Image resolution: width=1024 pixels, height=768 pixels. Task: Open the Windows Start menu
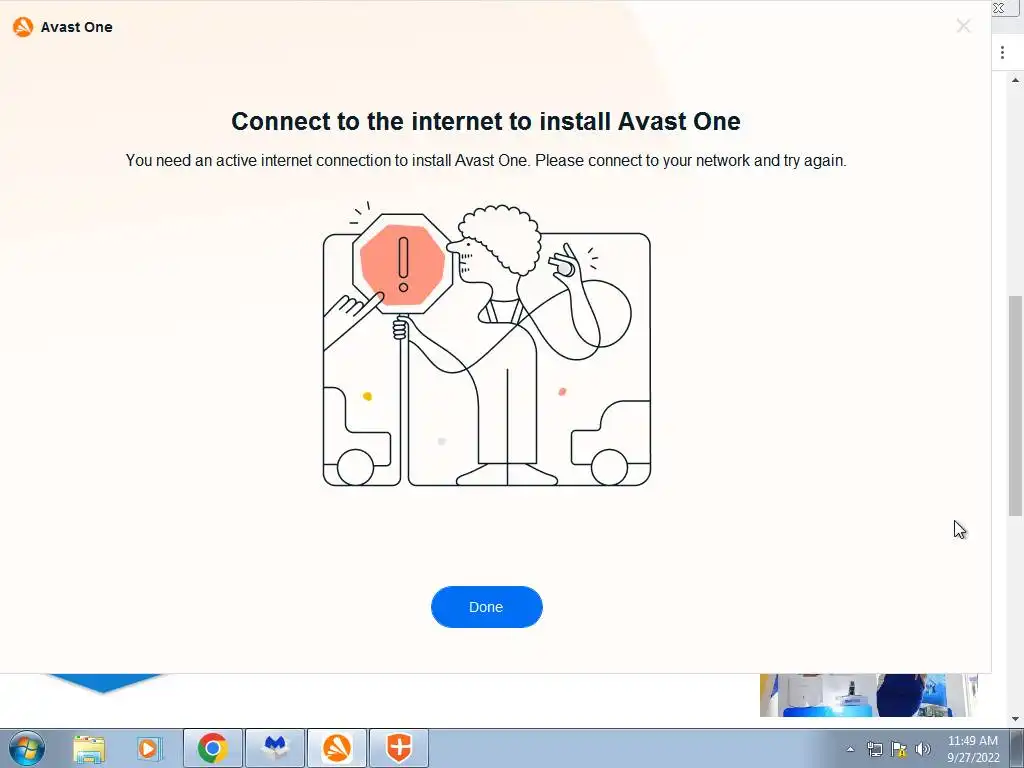point(27,748)
